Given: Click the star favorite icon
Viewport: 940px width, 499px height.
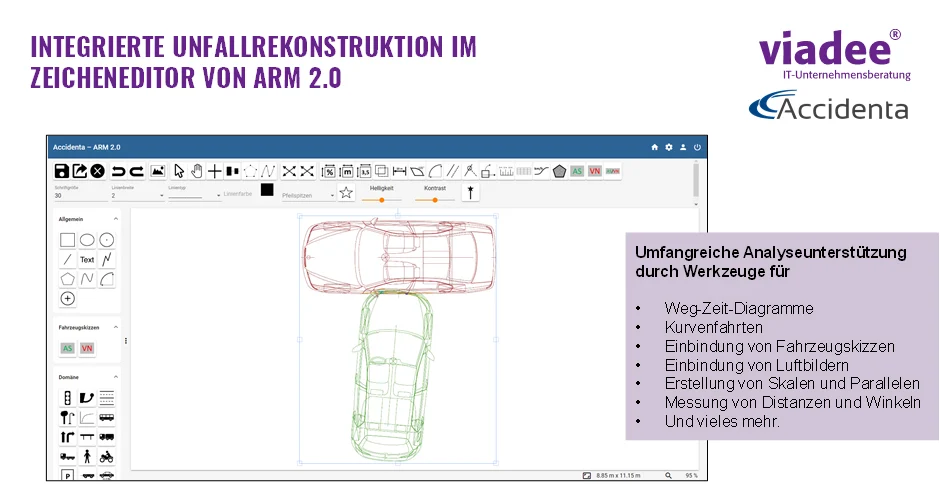Looking at the screenshot, I should (346, 193).
